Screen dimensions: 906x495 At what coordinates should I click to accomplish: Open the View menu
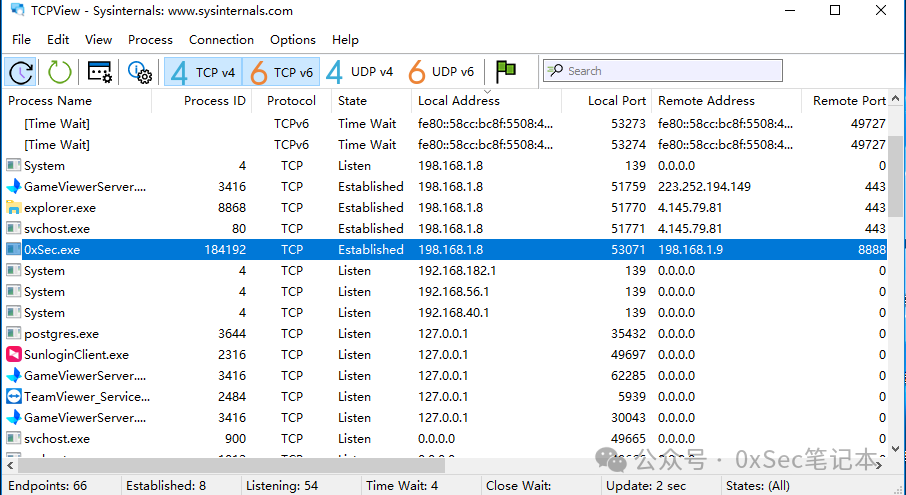pyautogui.click(x=98, y=39)
